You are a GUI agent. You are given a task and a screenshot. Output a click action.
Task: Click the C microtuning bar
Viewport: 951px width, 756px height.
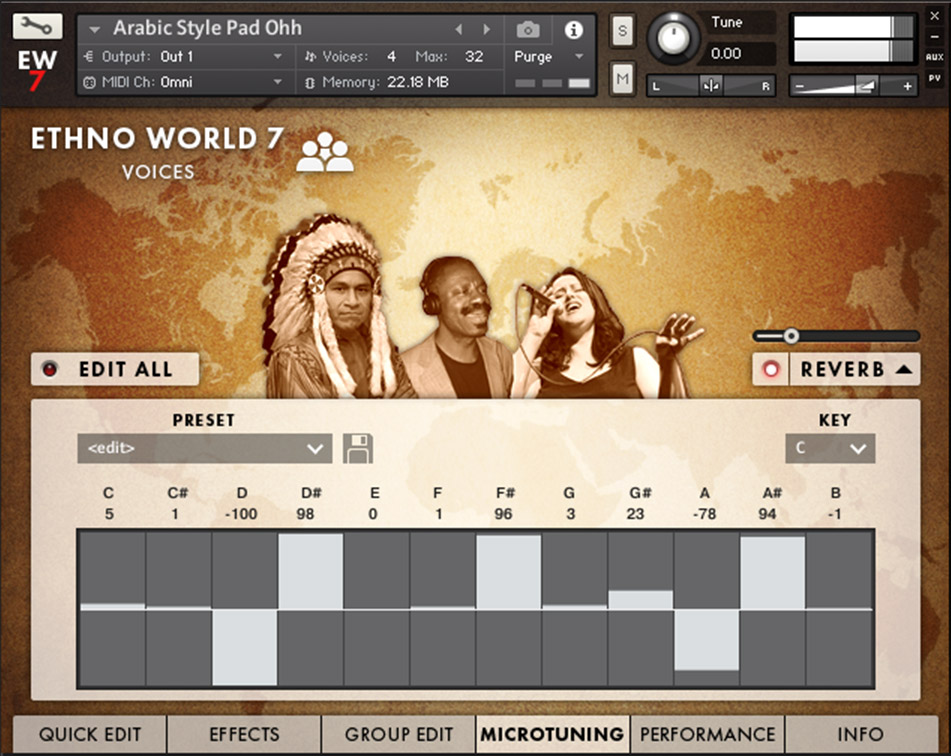point(112,609)
